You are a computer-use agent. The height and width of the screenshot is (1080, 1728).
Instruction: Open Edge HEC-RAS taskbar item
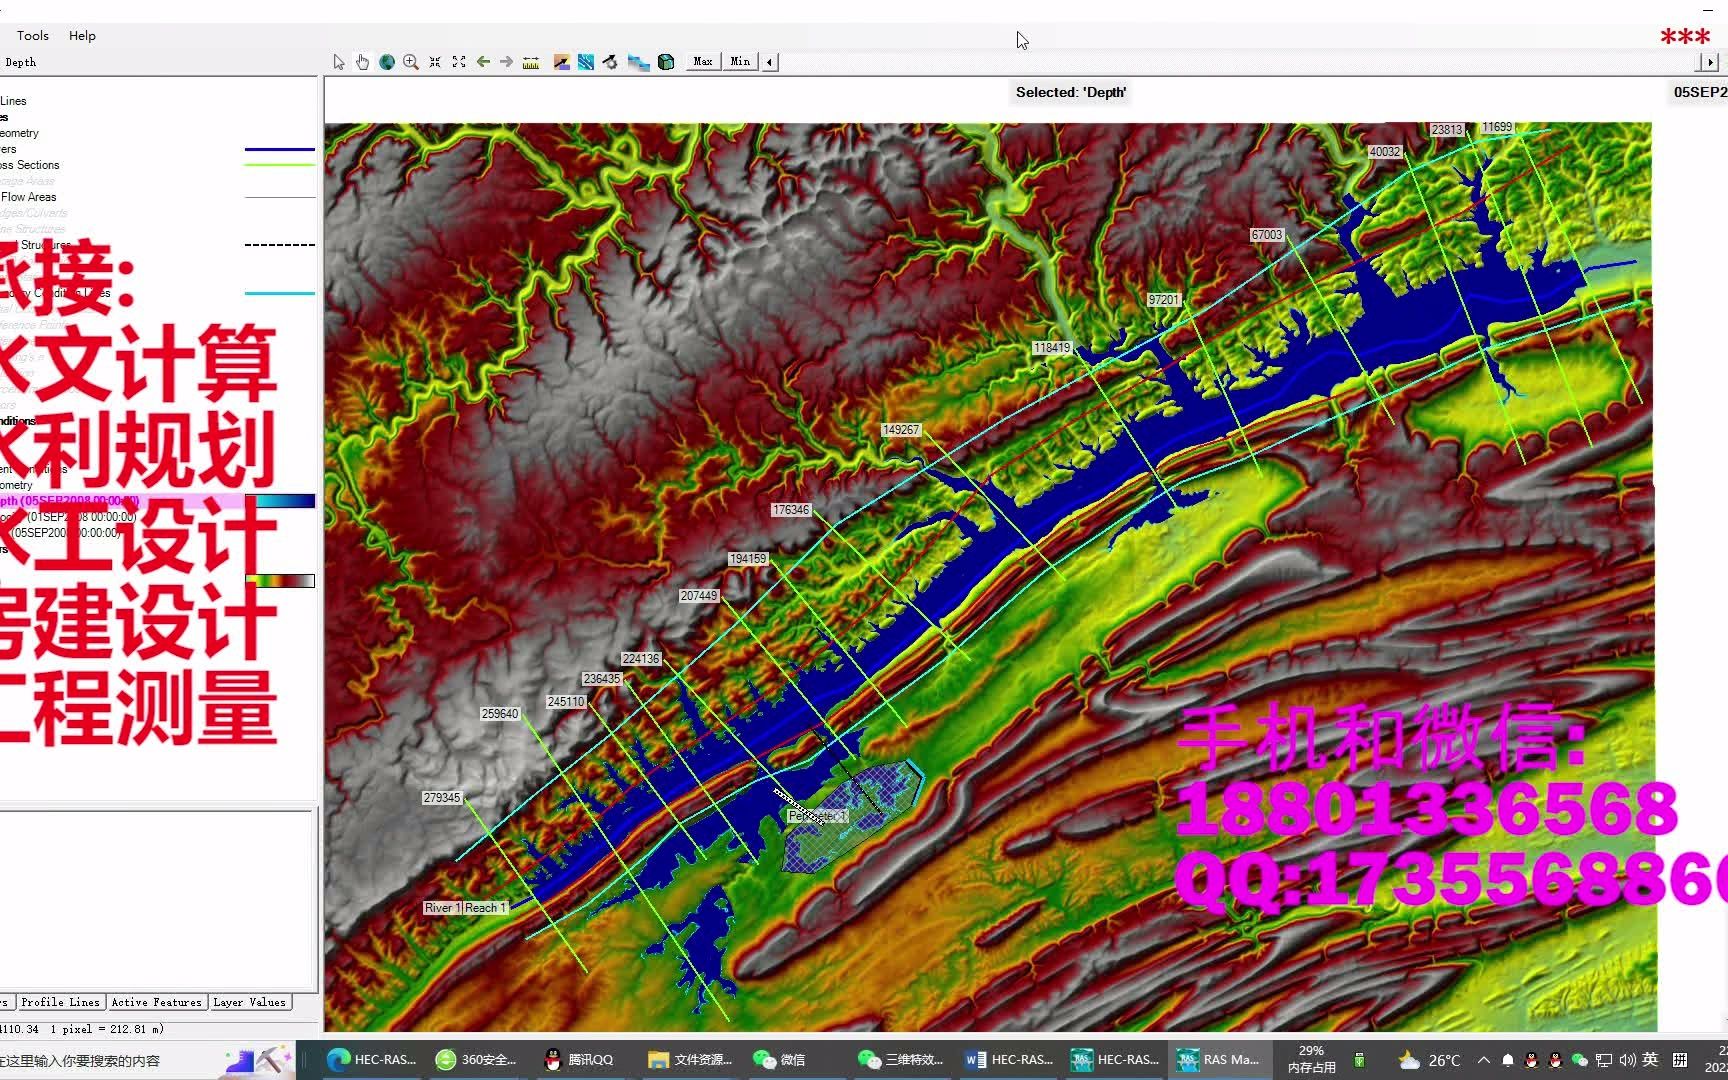[x=372, y=1060]
